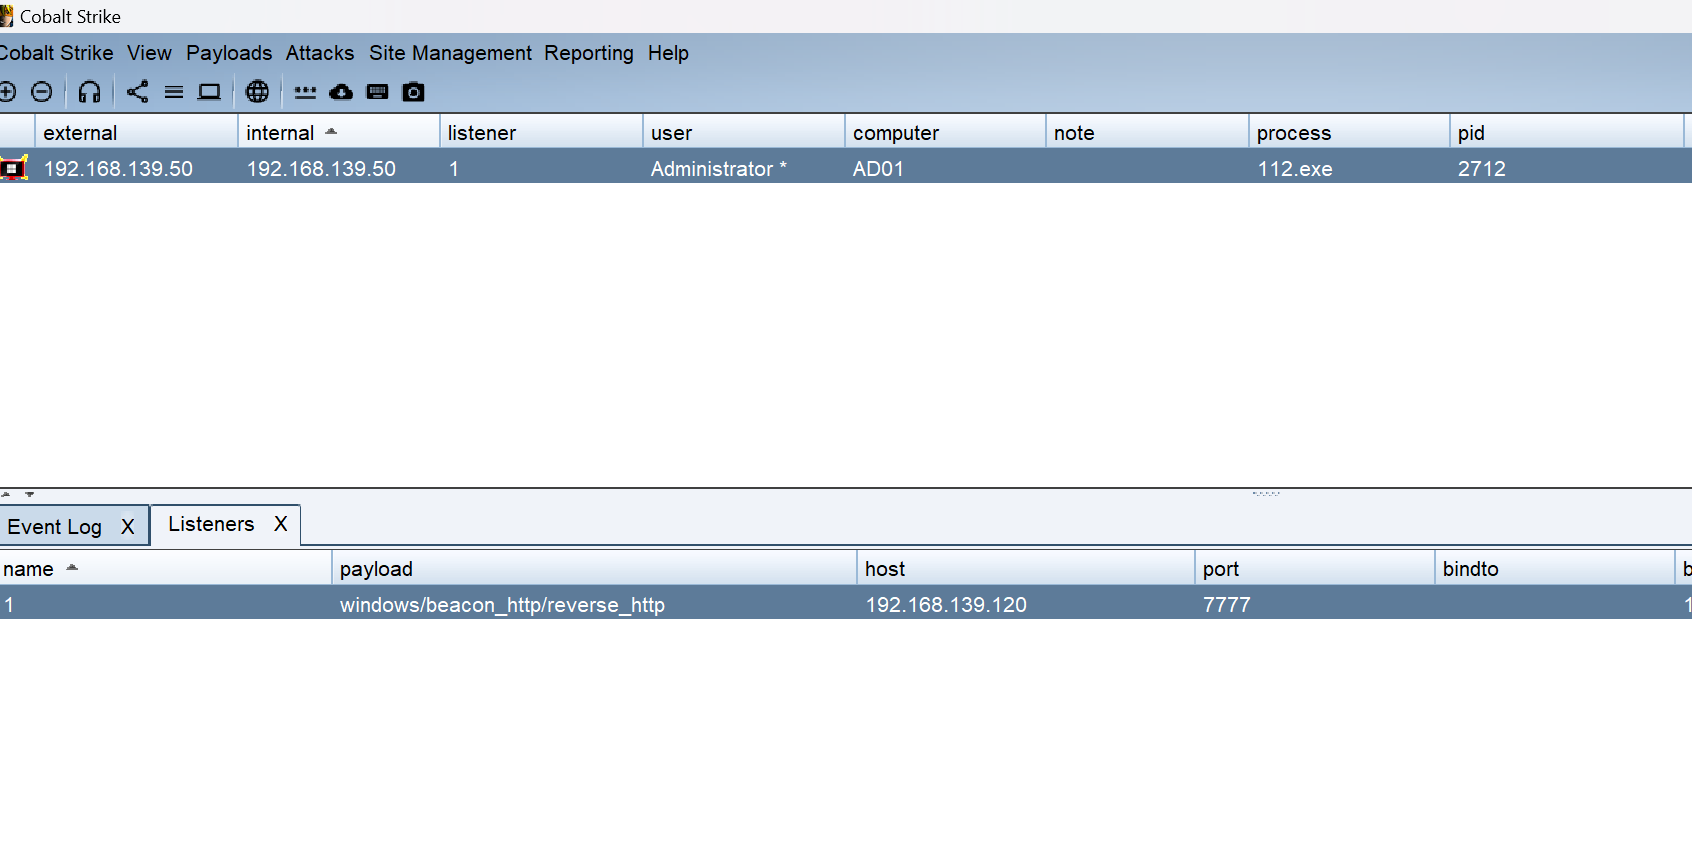Show session table view (three lines icon)
The height and width of the screenshot is (841, 1692).
(174, 92)
